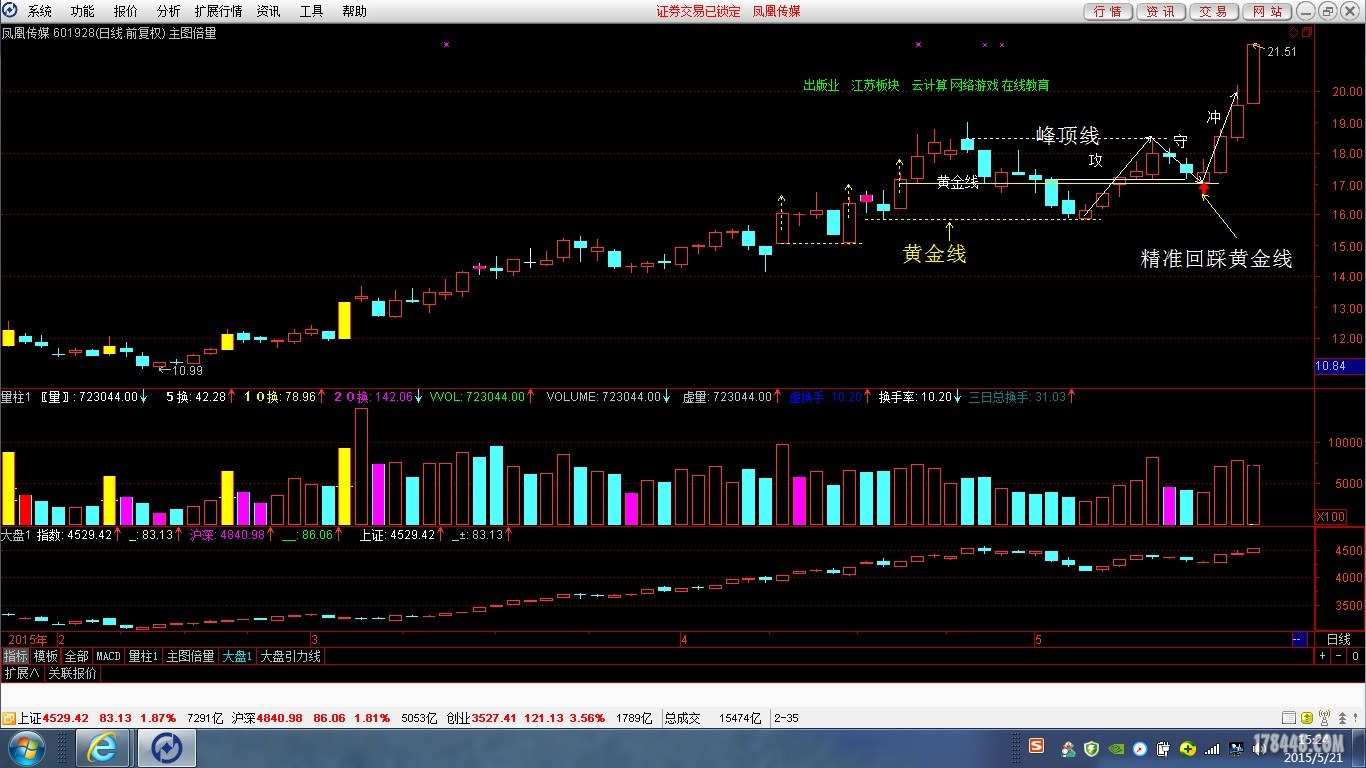The image size is (1366, 768).
Task: Click the green shield tray icon
Action: tap(1092, 748)
